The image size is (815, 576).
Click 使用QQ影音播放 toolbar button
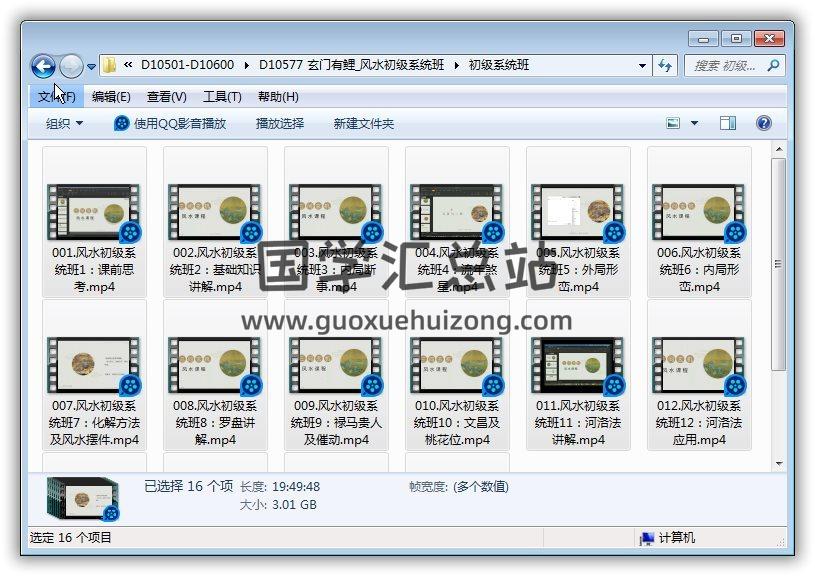(170, 124)
